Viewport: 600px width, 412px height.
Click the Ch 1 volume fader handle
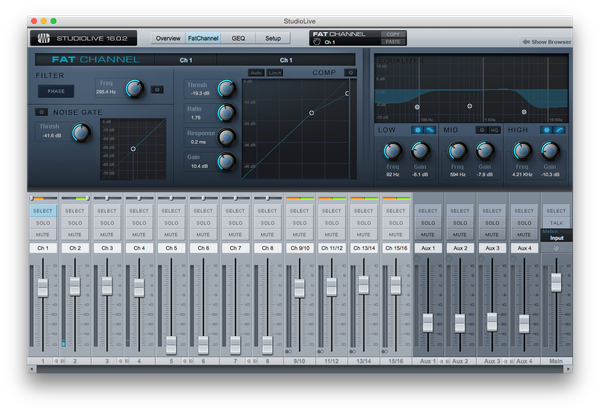click(43, 288)
